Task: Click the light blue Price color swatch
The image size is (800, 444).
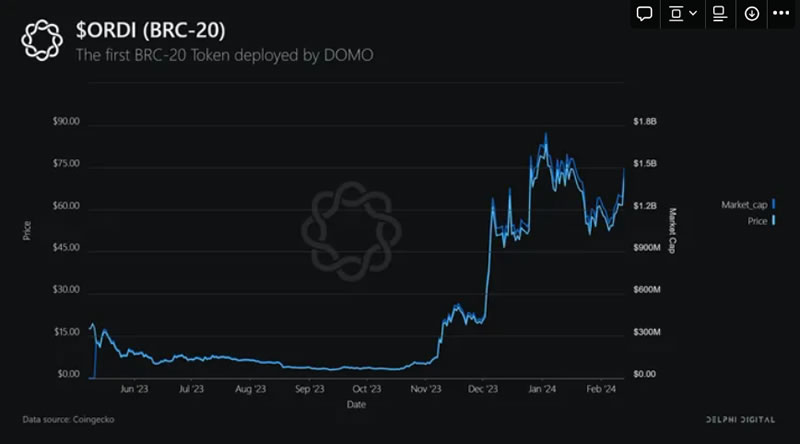Action: point(774,220)
